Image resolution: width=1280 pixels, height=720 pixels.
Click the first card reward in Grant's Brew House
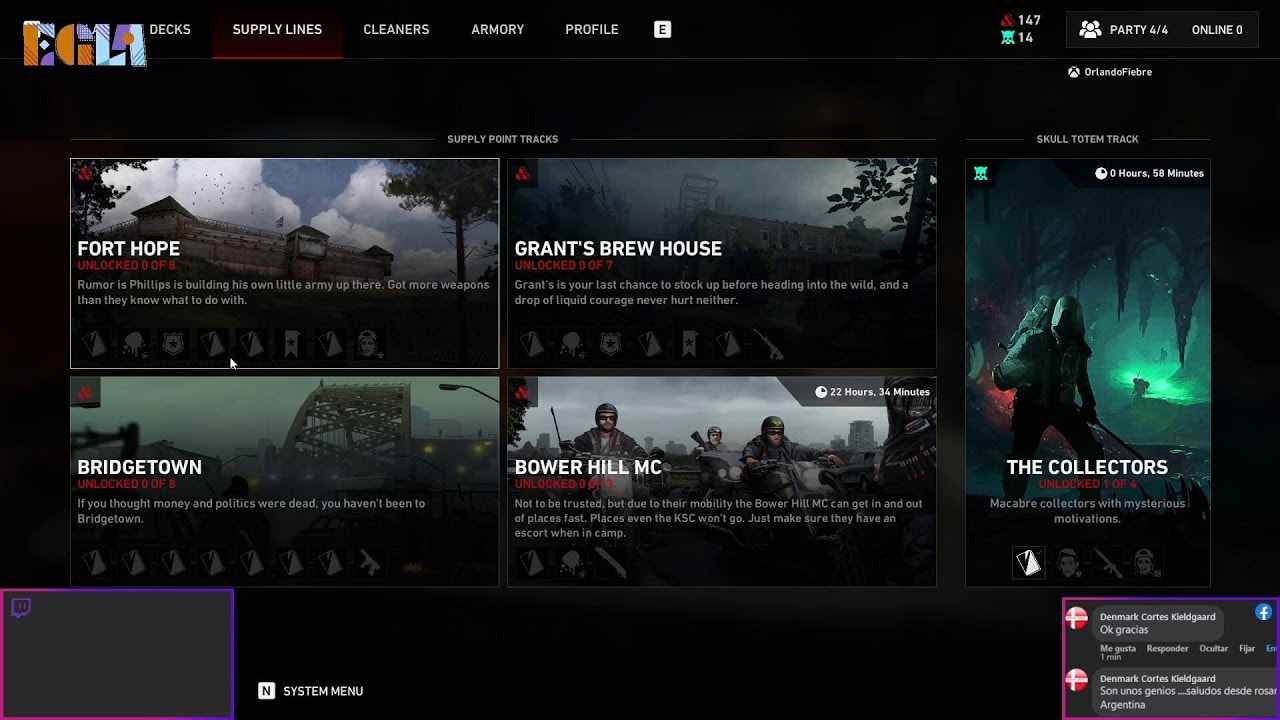531,344
